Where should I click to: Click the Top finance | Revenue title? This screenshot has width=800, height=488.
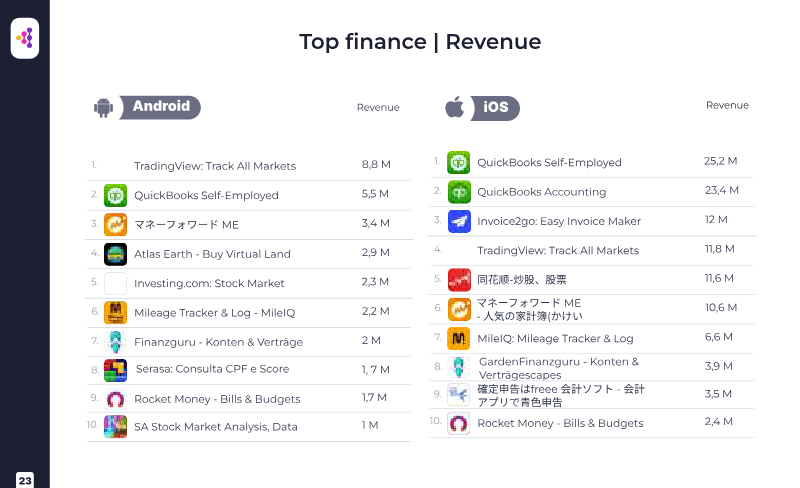[x=420, y=42]
